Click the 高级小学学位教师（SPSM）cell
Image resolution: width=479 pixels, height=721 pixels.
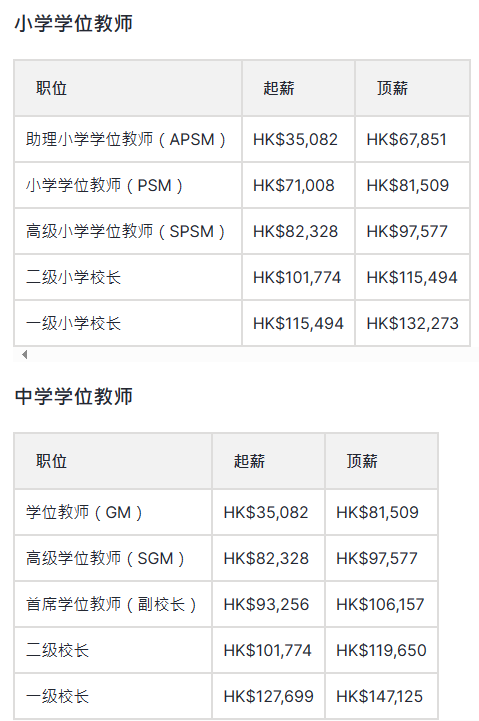[x=128, y=231]
